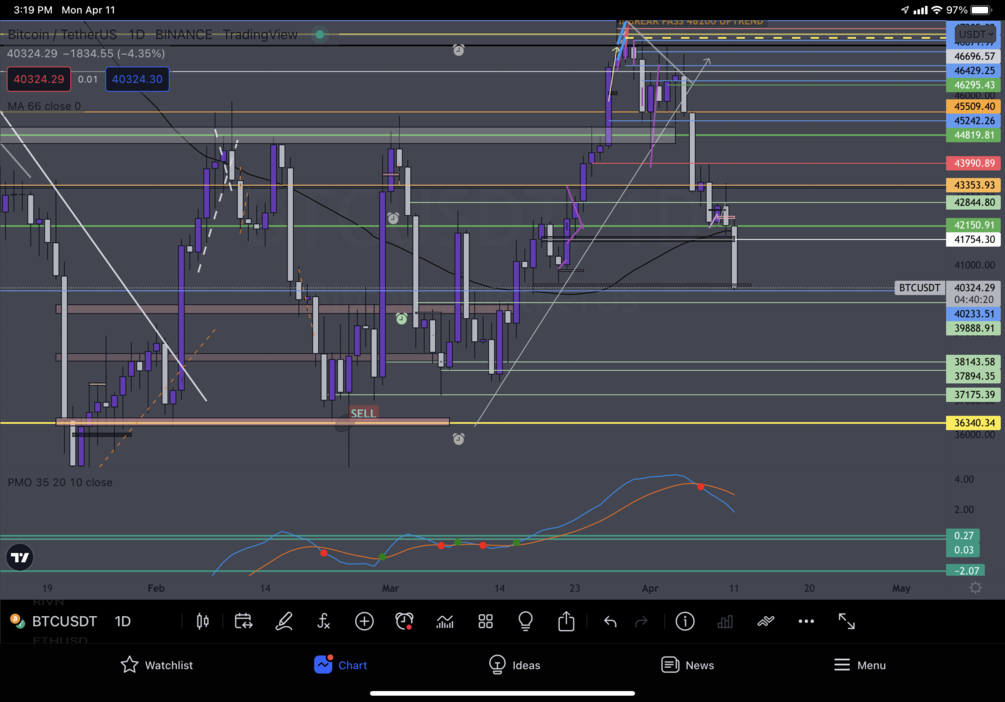Select the red 43990.89 price label

point(974,163)
